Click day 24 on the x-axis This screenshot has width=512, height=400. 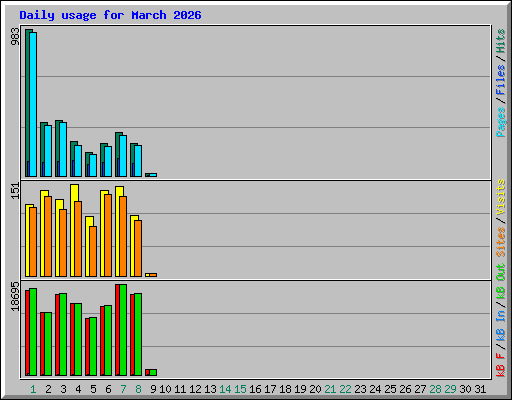(x=375, y=389)
